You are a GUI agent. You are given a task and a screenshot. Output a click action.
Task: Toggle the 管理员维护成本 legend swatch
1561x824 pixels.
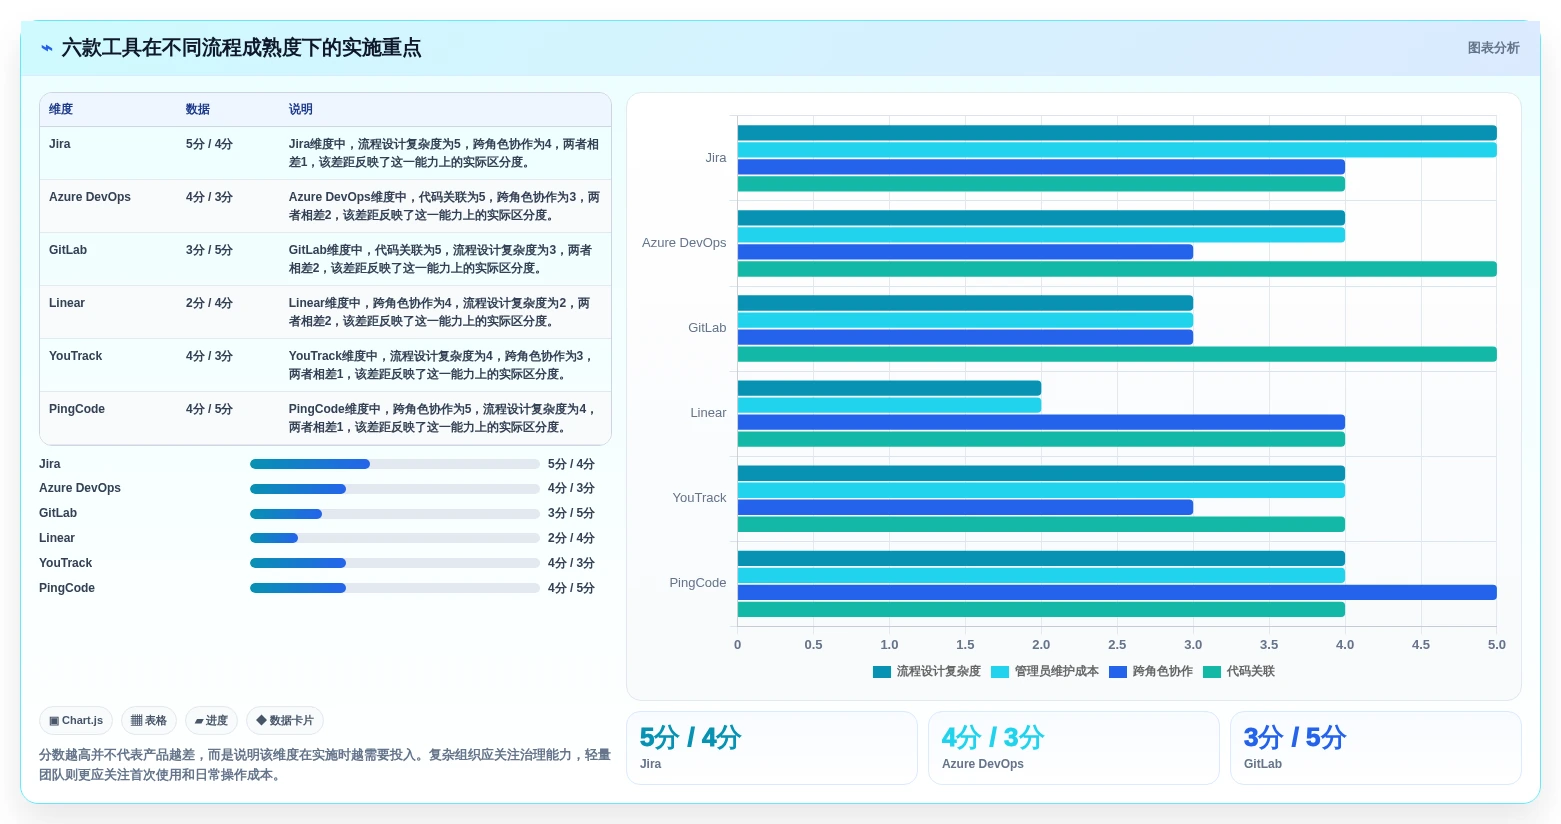pos(999,672)
